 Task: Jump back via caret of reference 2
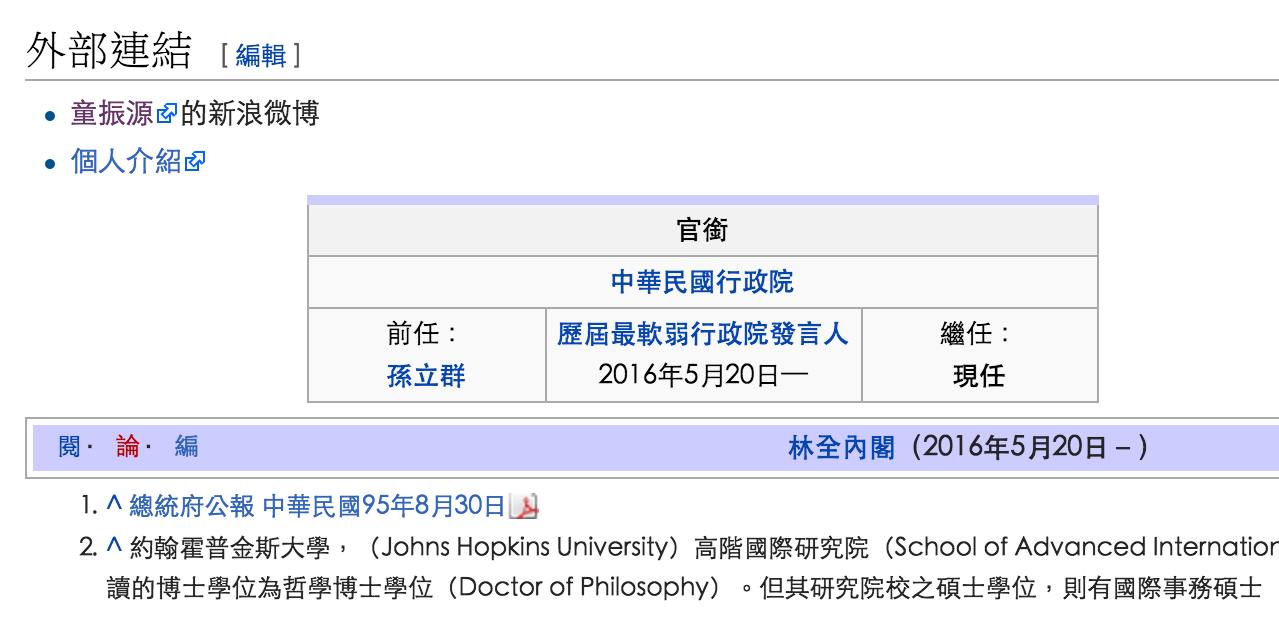tap(113, 546)
